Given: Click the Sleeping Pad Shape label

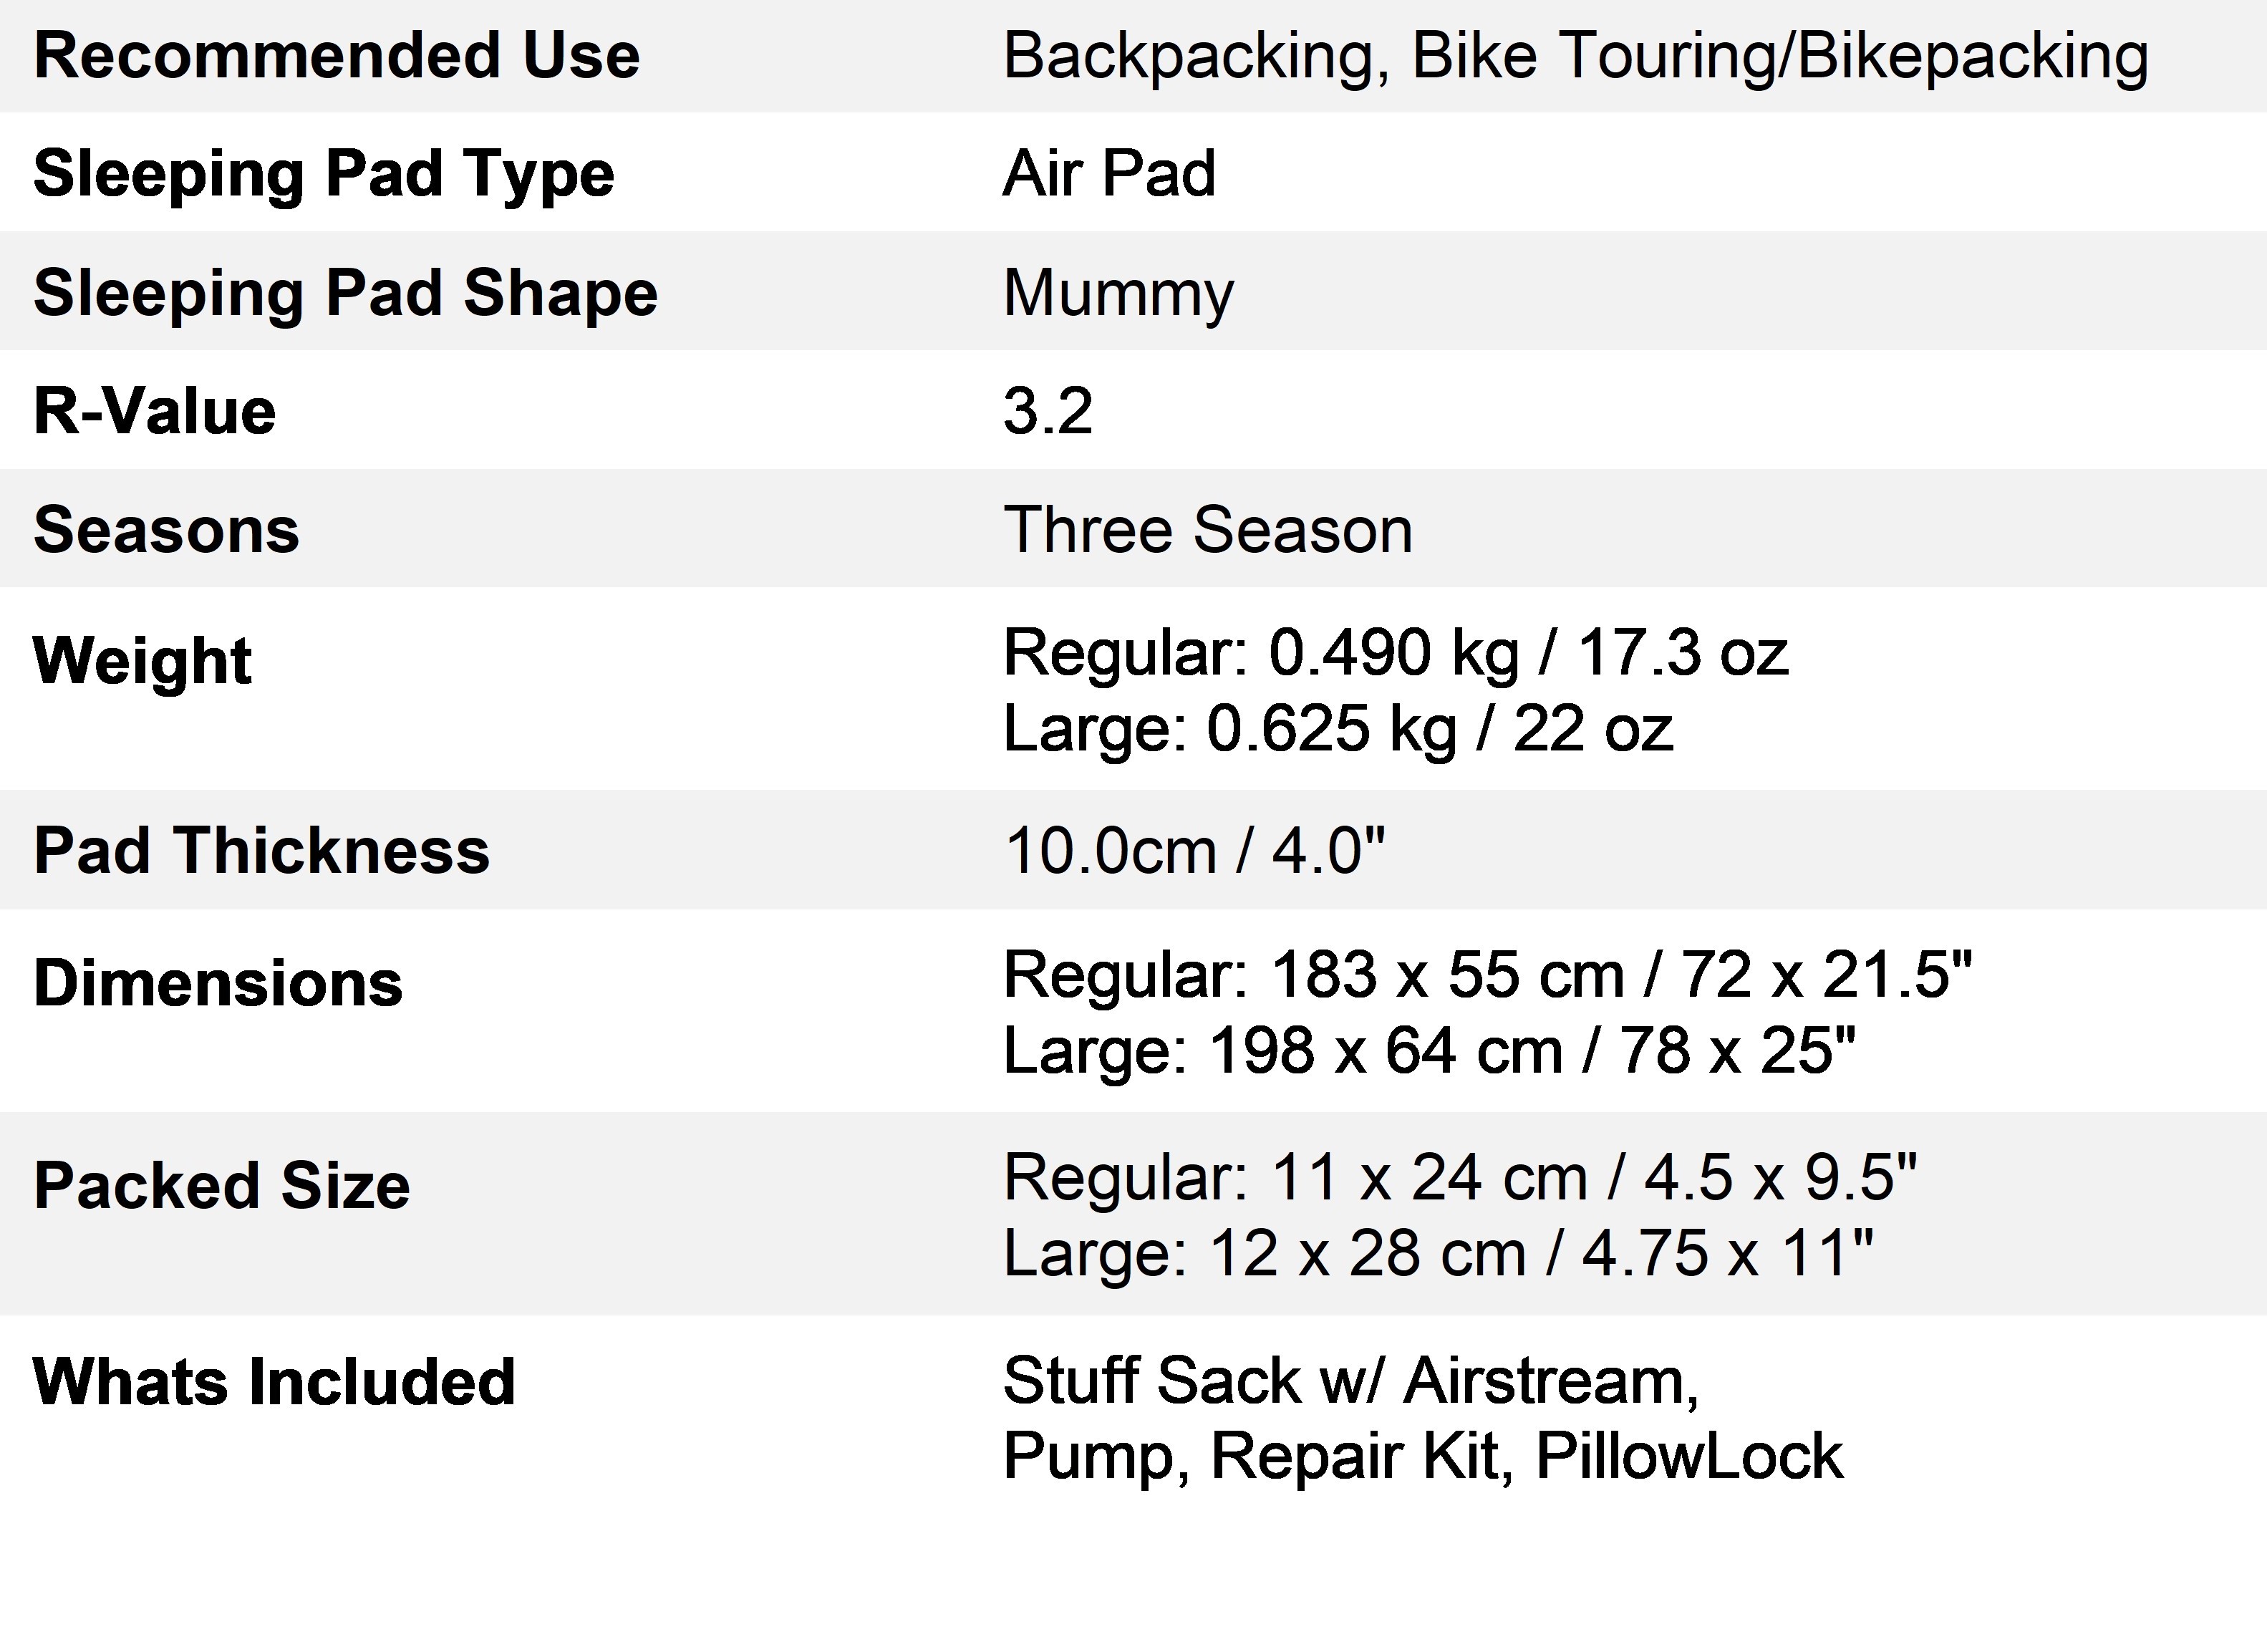Looking at the screenshot, I should point(345,292).
